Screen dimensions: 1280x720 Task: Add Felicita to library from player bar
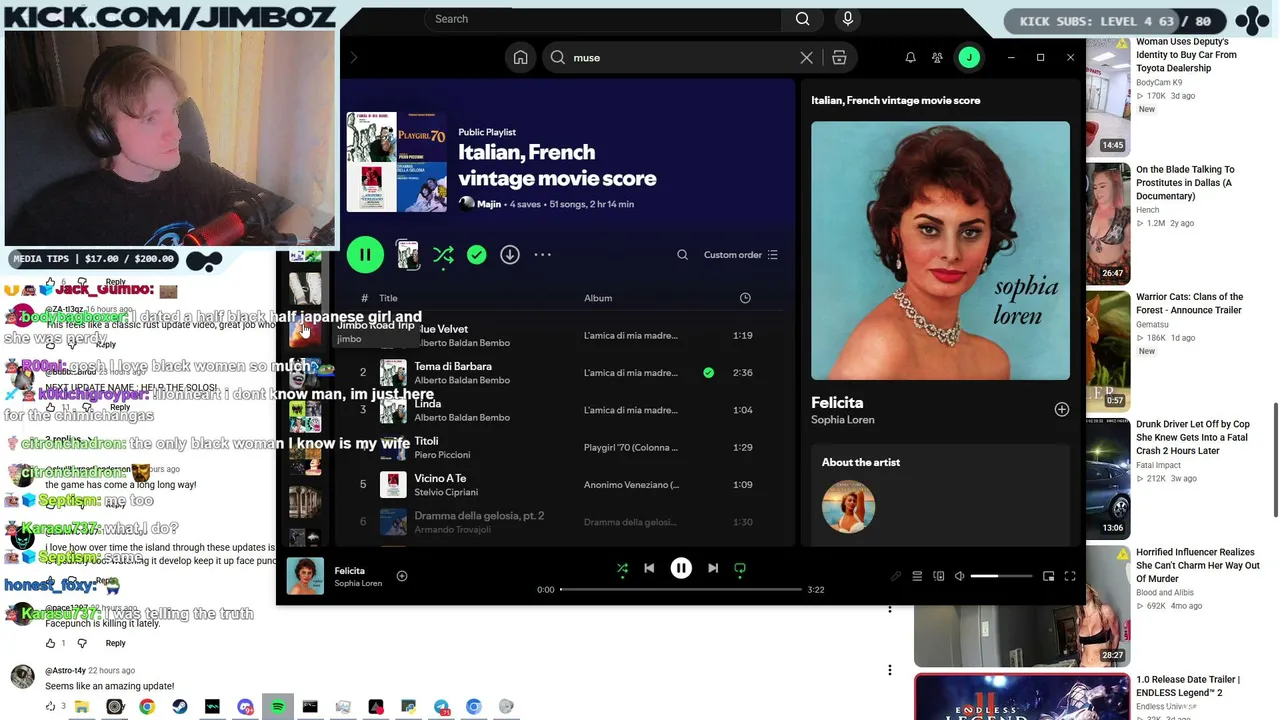402,576
